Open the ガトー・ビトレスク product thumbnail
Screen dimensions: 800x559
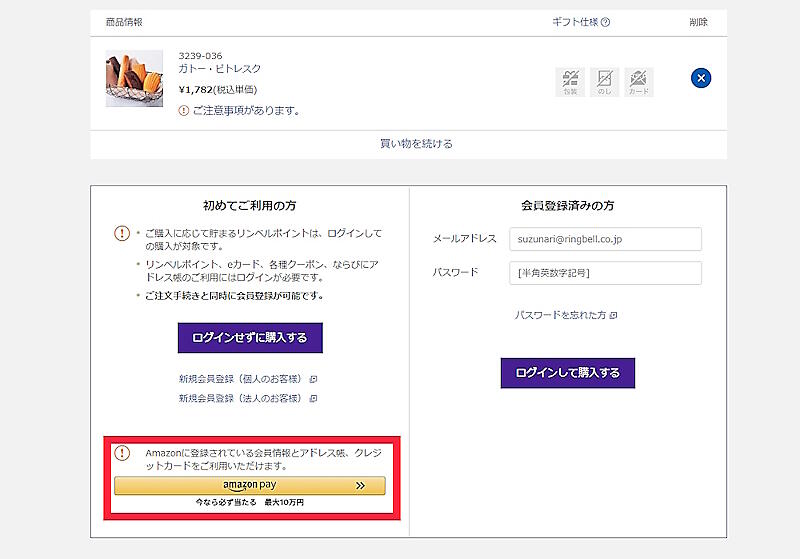[134, 78]
